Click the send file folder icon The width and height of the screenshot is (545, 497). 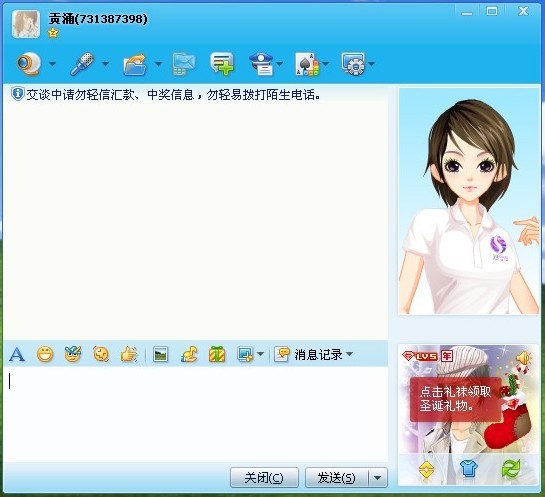pos(136,64)
